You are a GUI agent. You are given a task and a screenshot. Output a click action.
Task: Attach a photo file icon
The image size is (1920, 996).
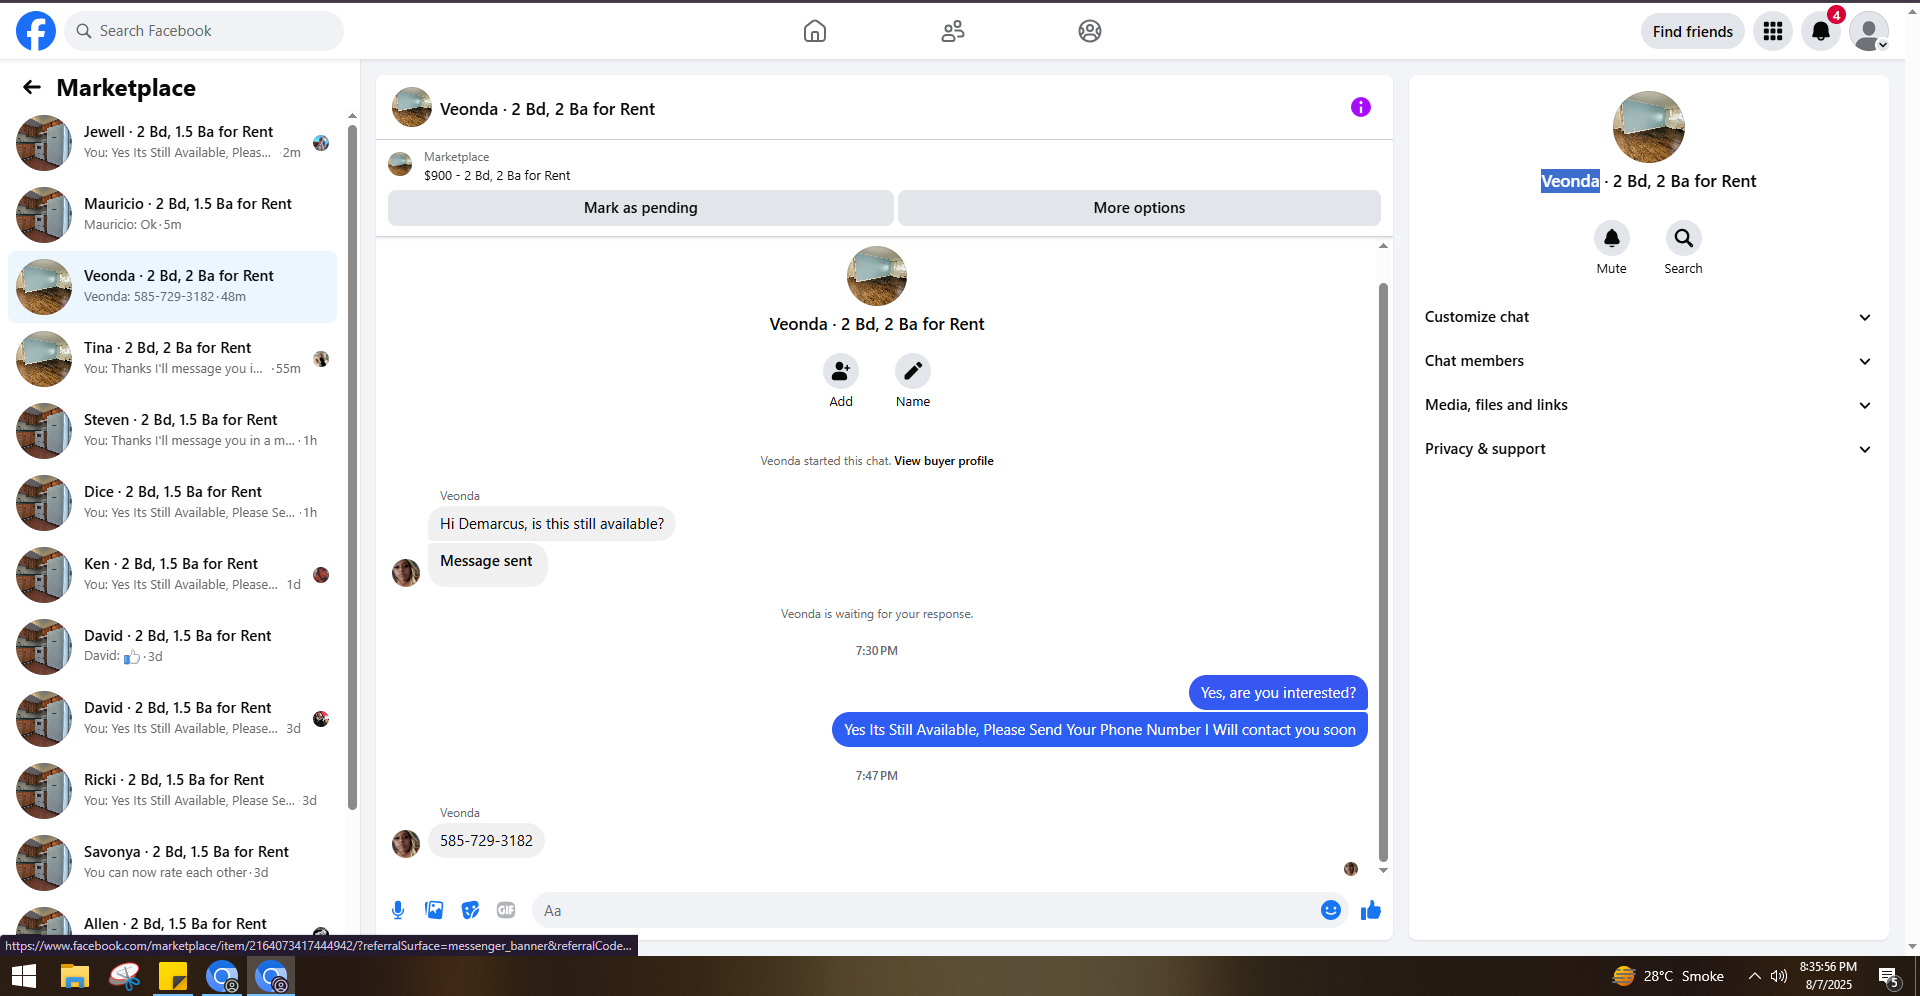coord(434,910)
